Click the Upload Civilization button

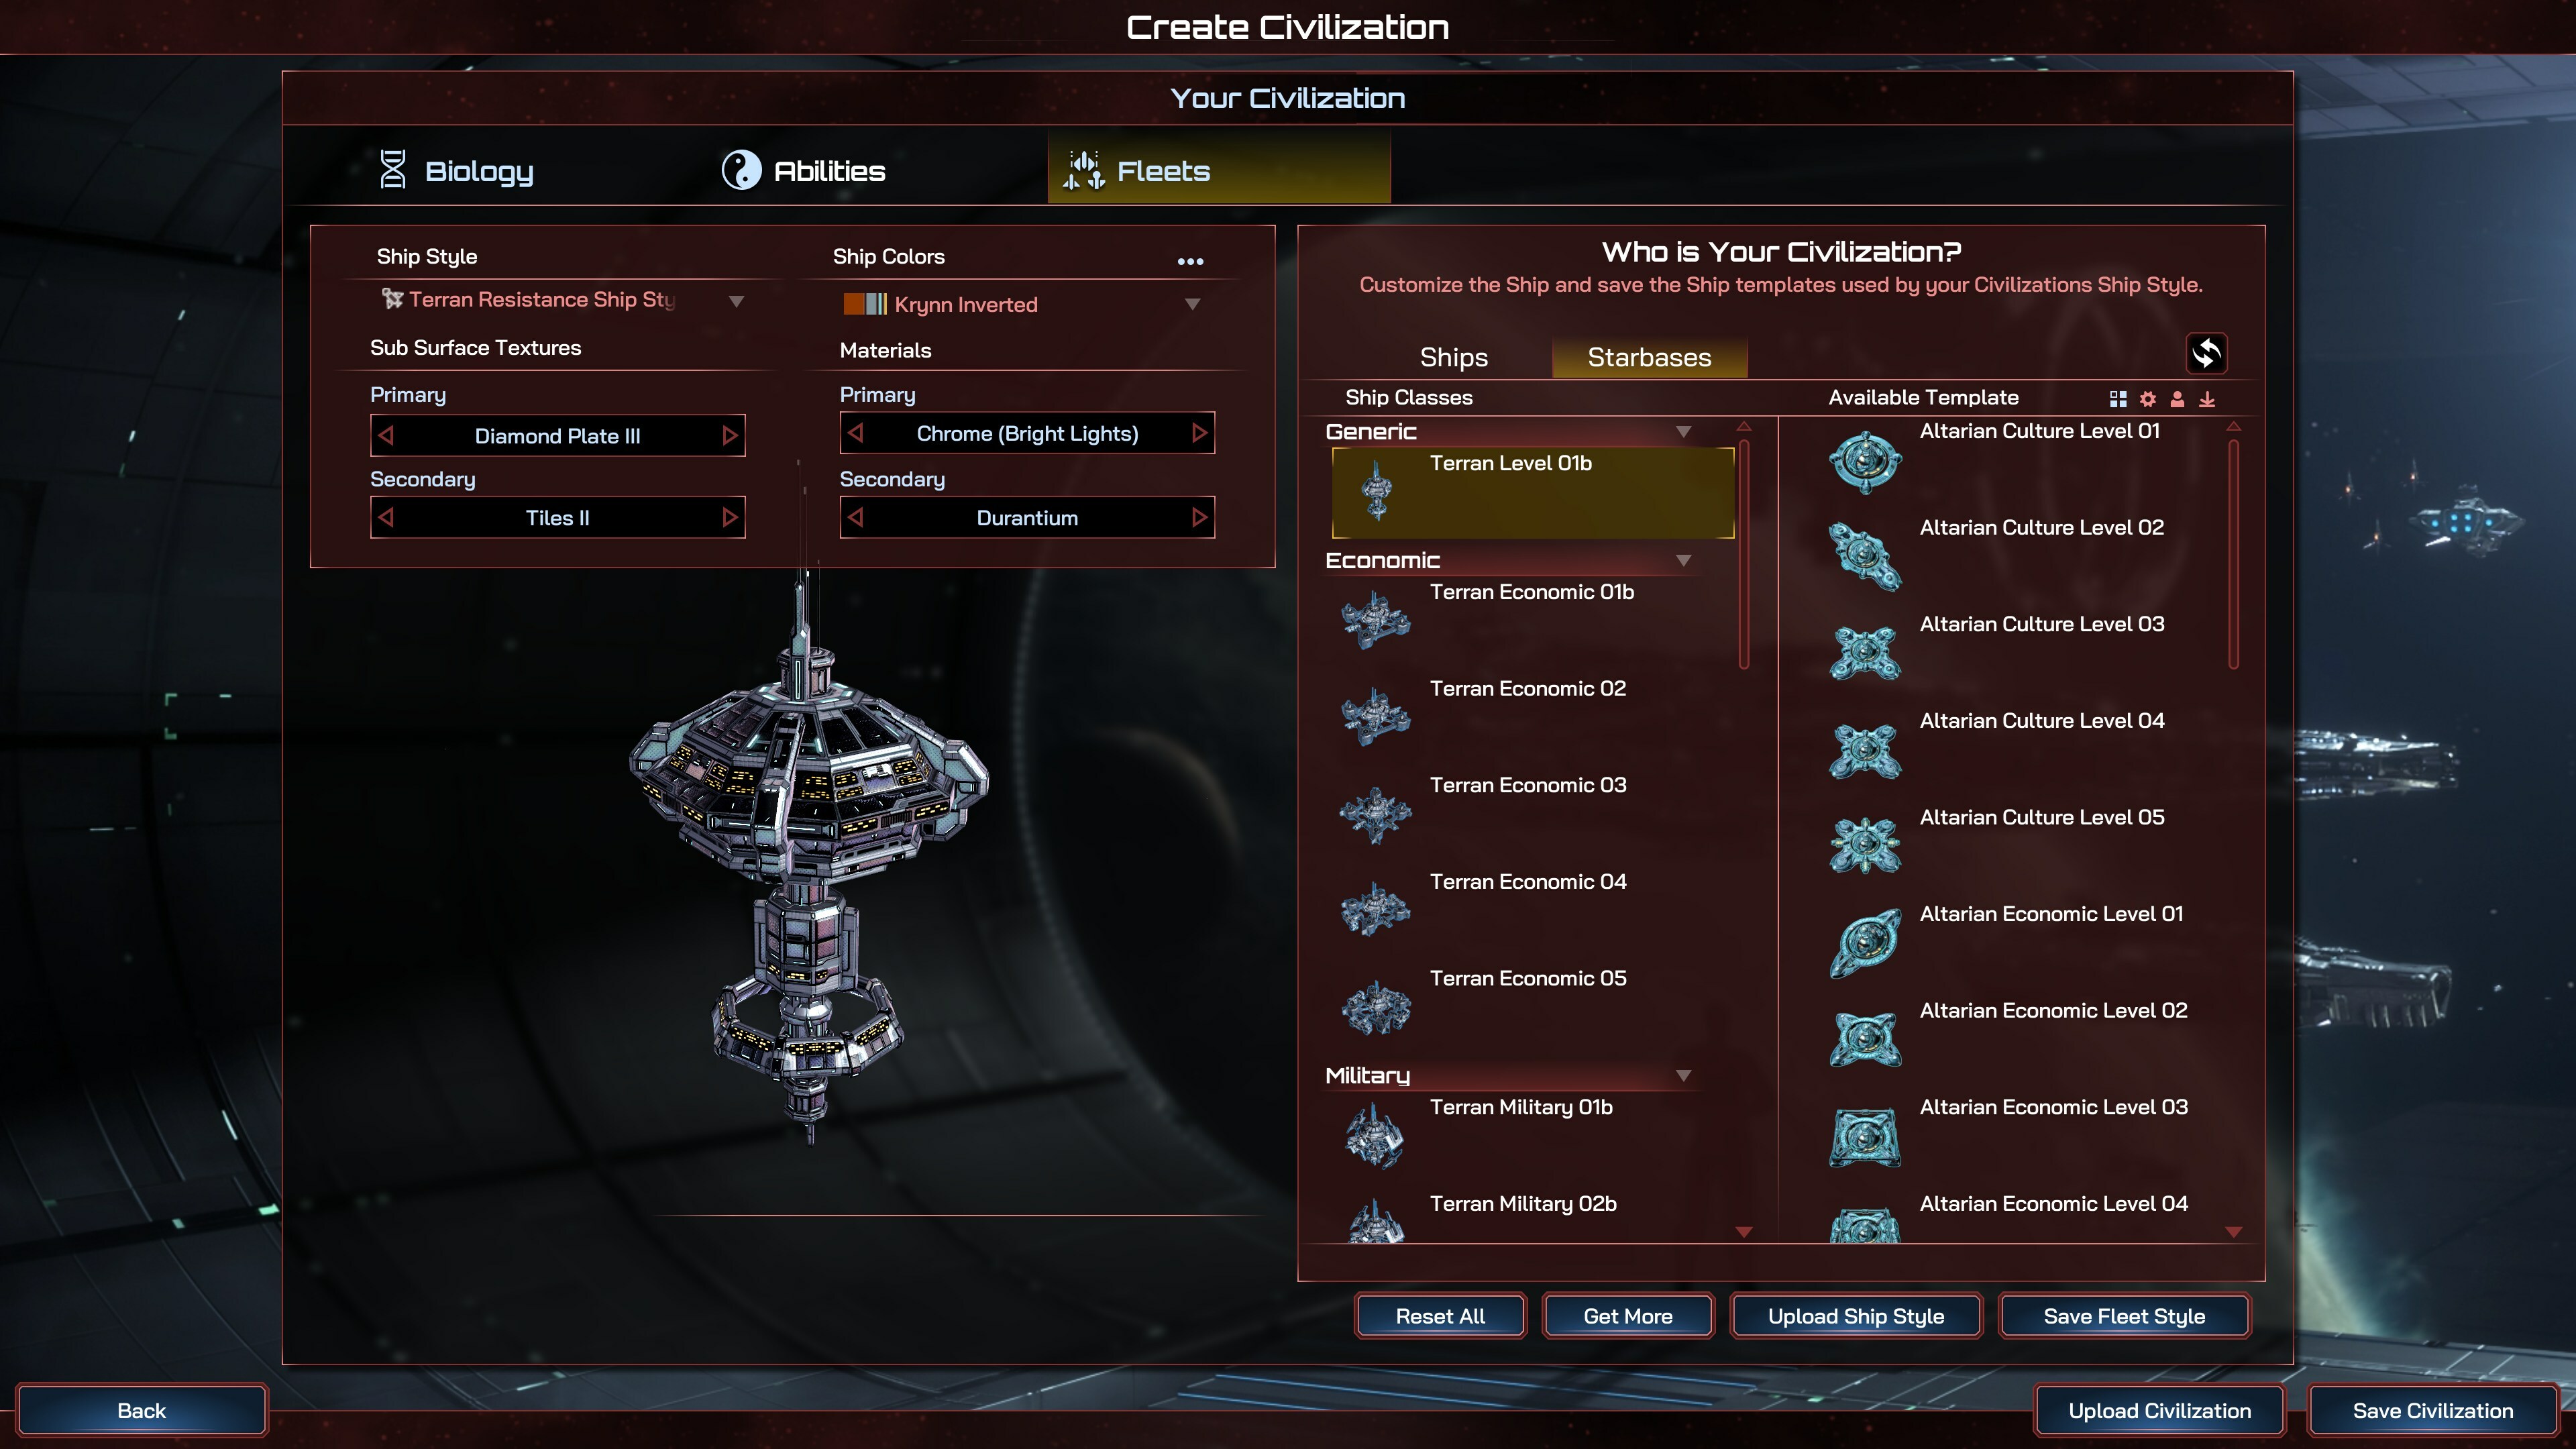[2160, 1411]
